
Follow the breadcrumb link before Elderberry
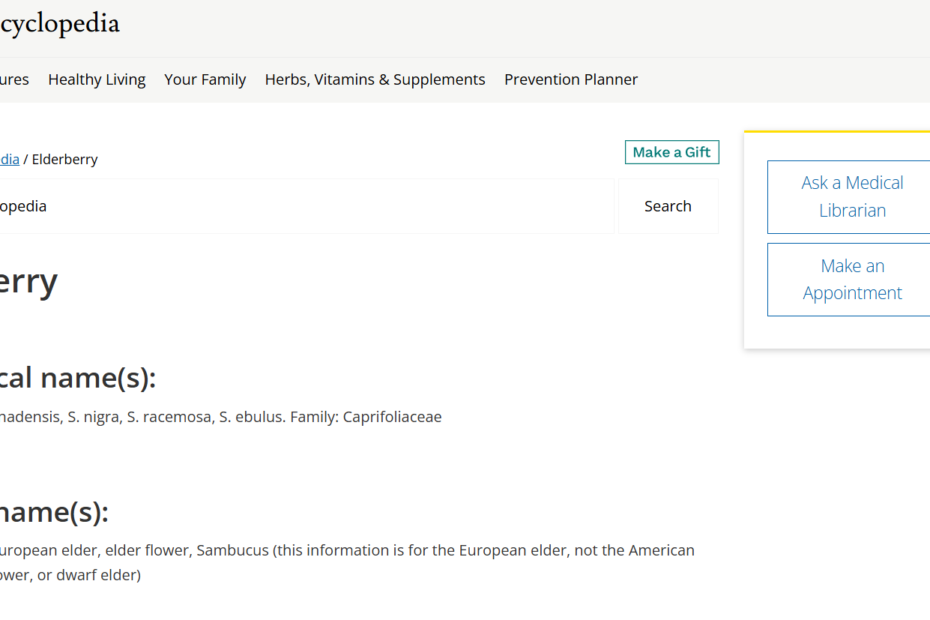click(9, 159)
